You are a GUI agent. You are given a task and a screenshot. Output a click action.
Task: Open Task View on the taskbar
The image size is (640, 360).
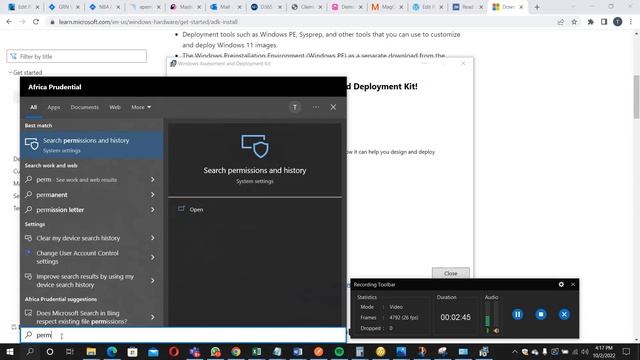[x=70, y=351]
